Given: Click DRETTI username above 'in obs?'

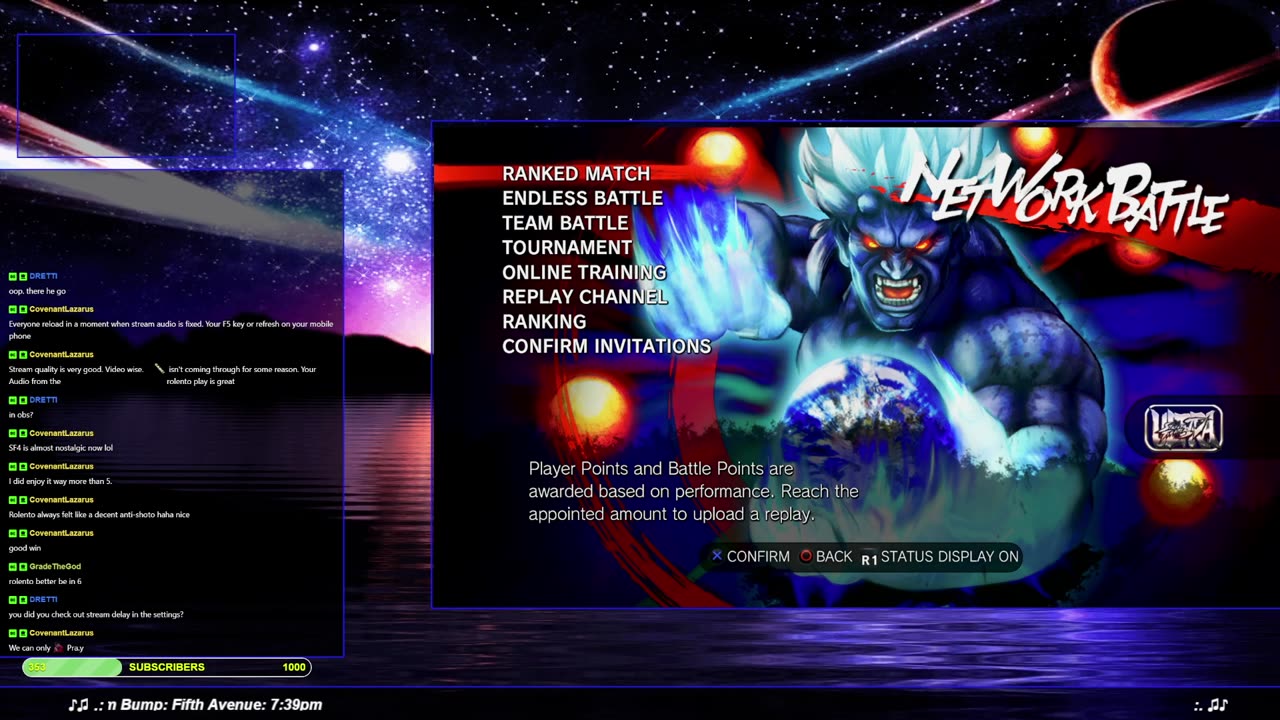Looking at the screenshot, I should tap(43, 400).
